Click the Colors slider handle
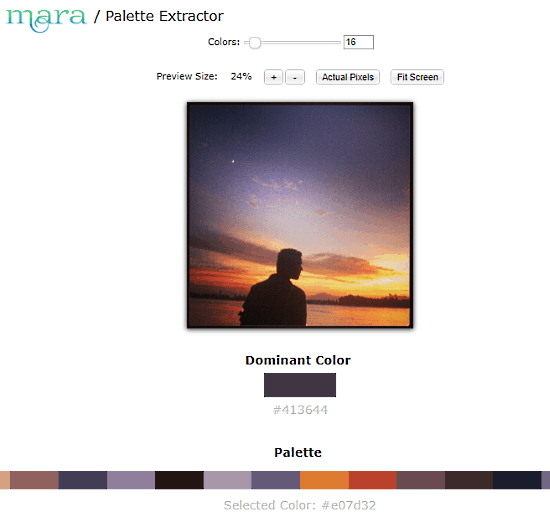Image resolution: width=550 pixels, height=523 pixels. tap(255, 43)
